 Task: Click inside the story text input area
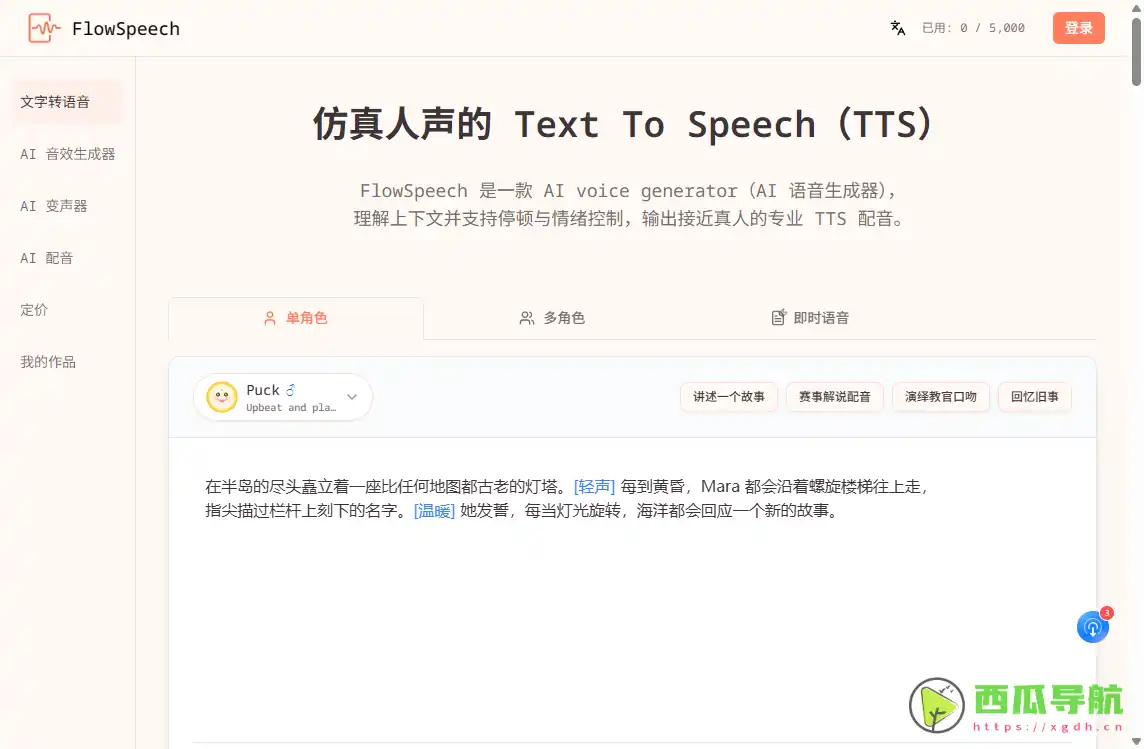[632, 591]
